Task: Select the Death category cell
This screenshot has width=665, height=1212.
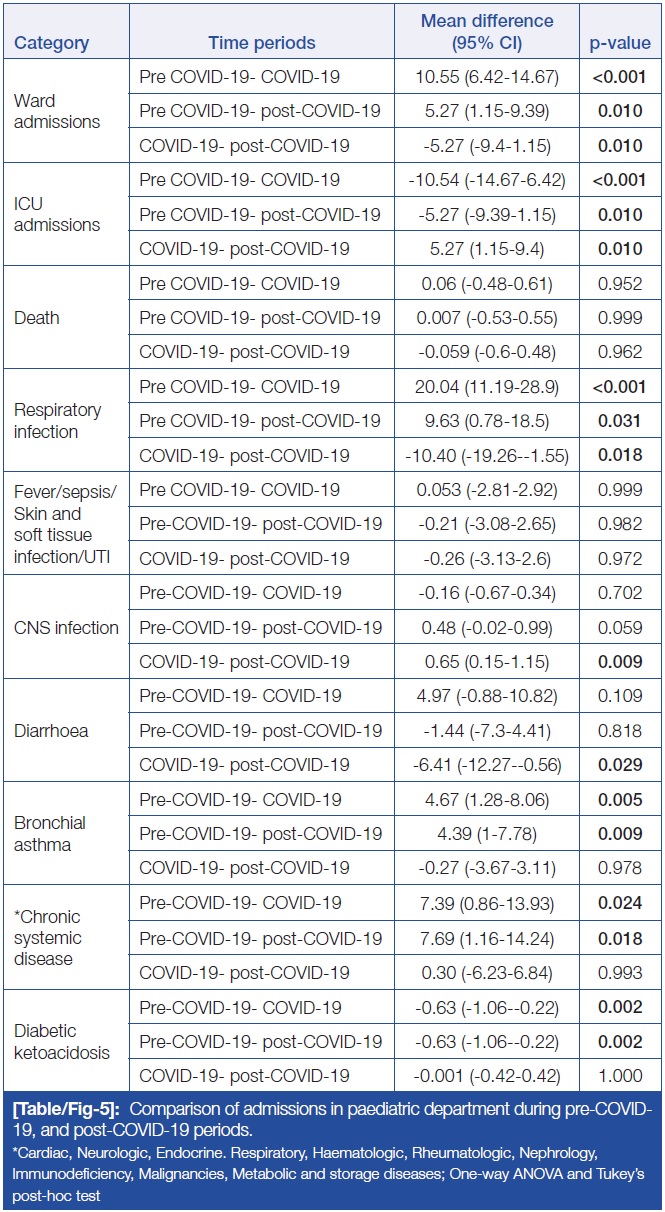Action: point(37,318)
